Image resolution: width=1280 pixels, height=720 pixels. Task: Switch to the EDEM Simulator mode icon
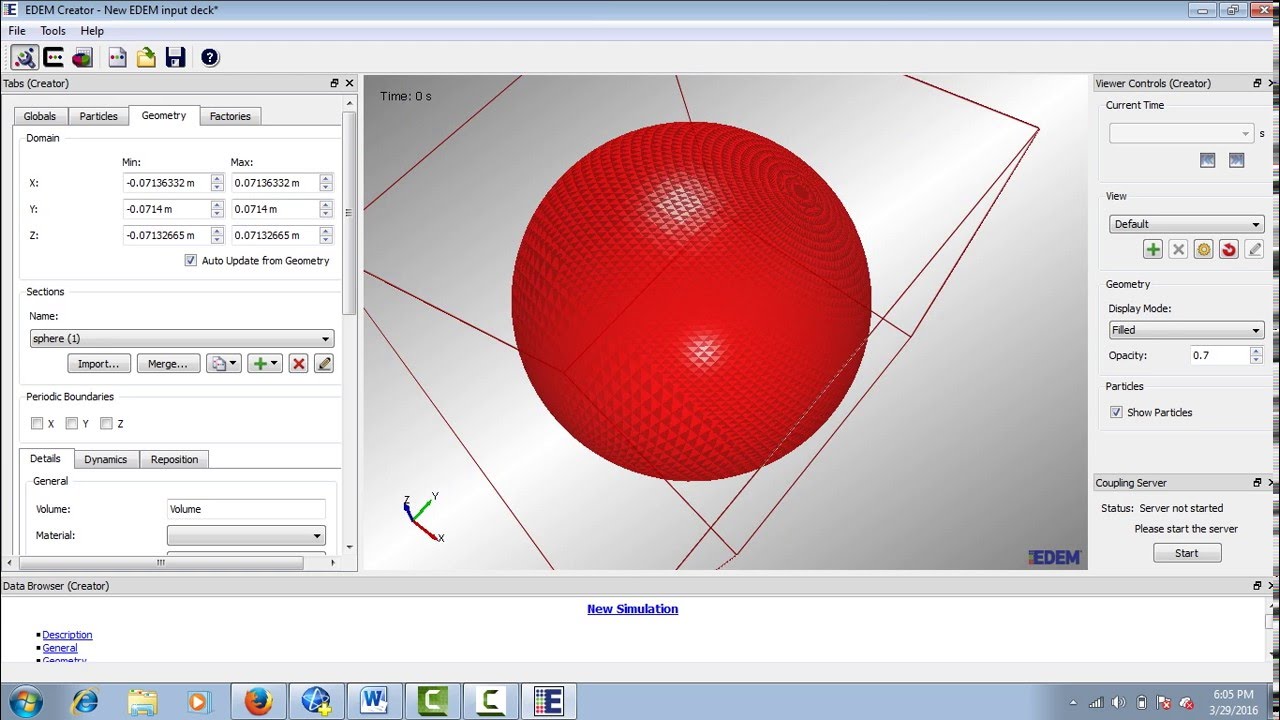click(x=54, y=57)
